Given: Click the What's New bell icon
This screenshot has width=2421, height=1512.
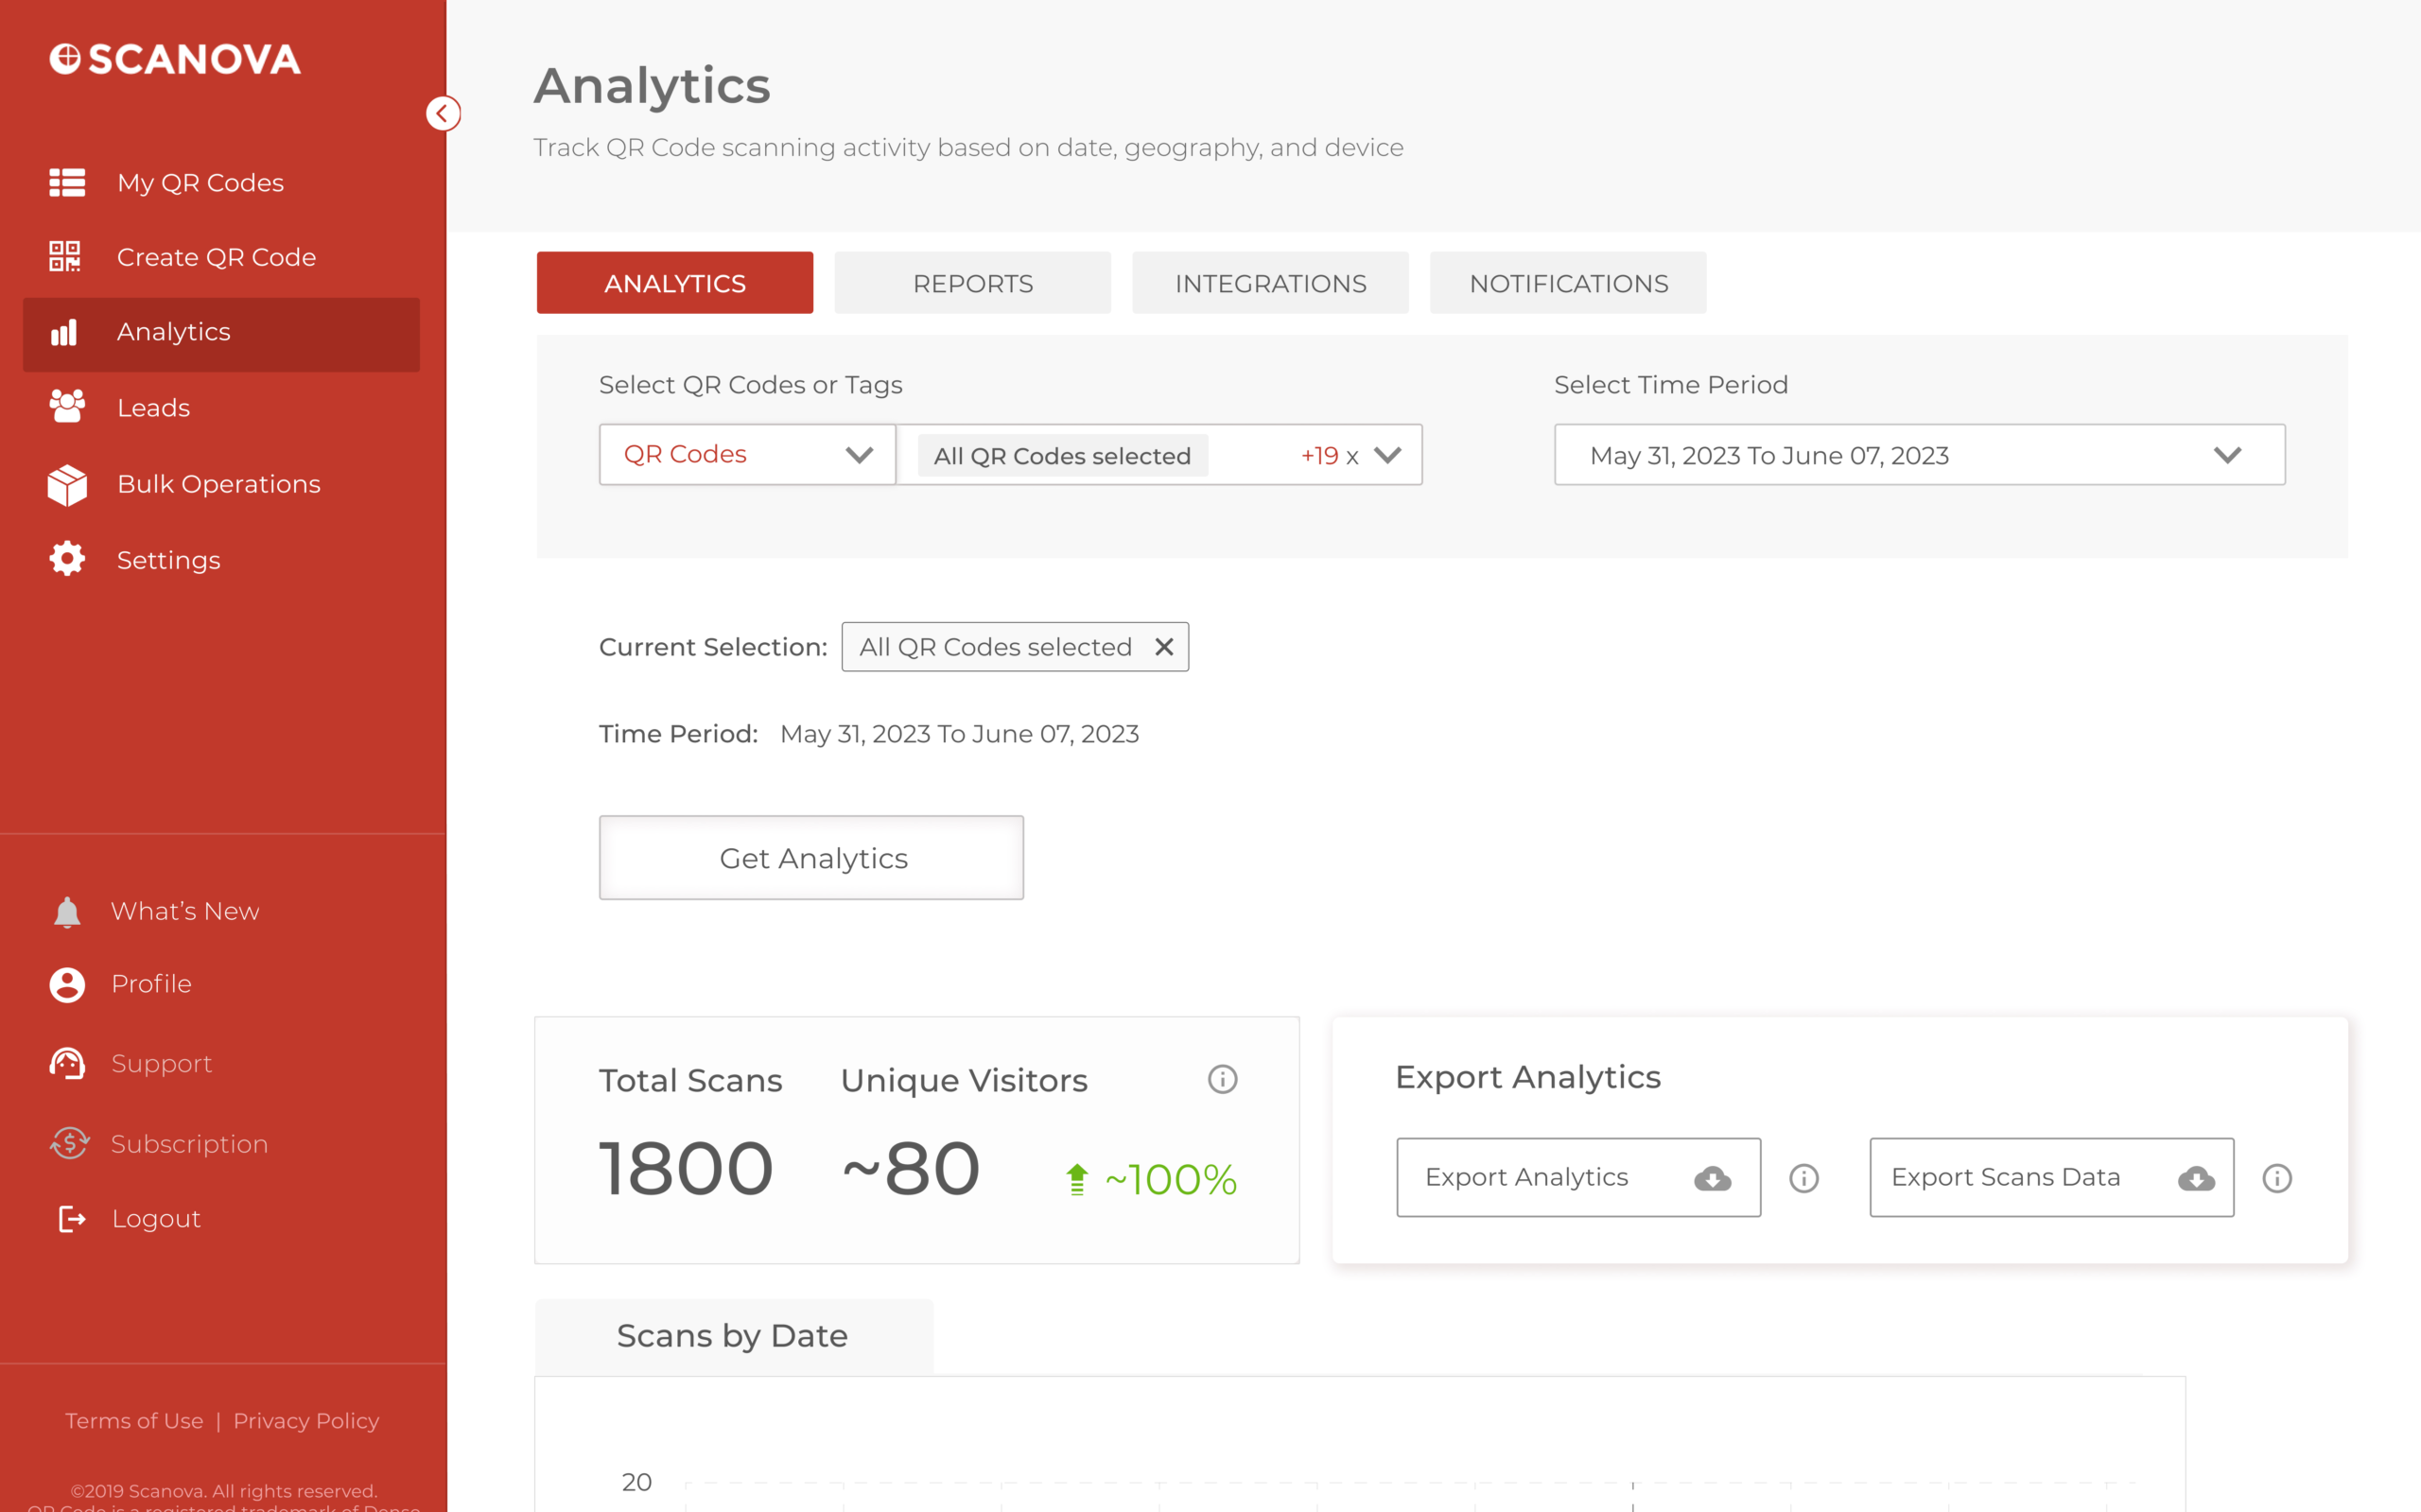Looking at the screenshot, I should [68, 911].
